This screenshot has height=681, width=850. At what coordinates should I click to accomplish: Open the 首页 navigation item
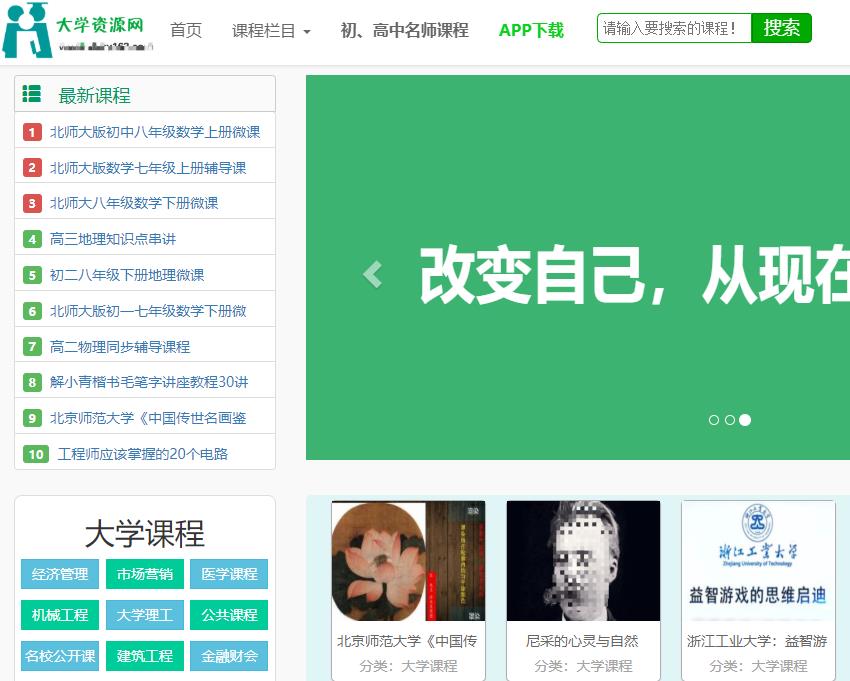pos(186,31)
